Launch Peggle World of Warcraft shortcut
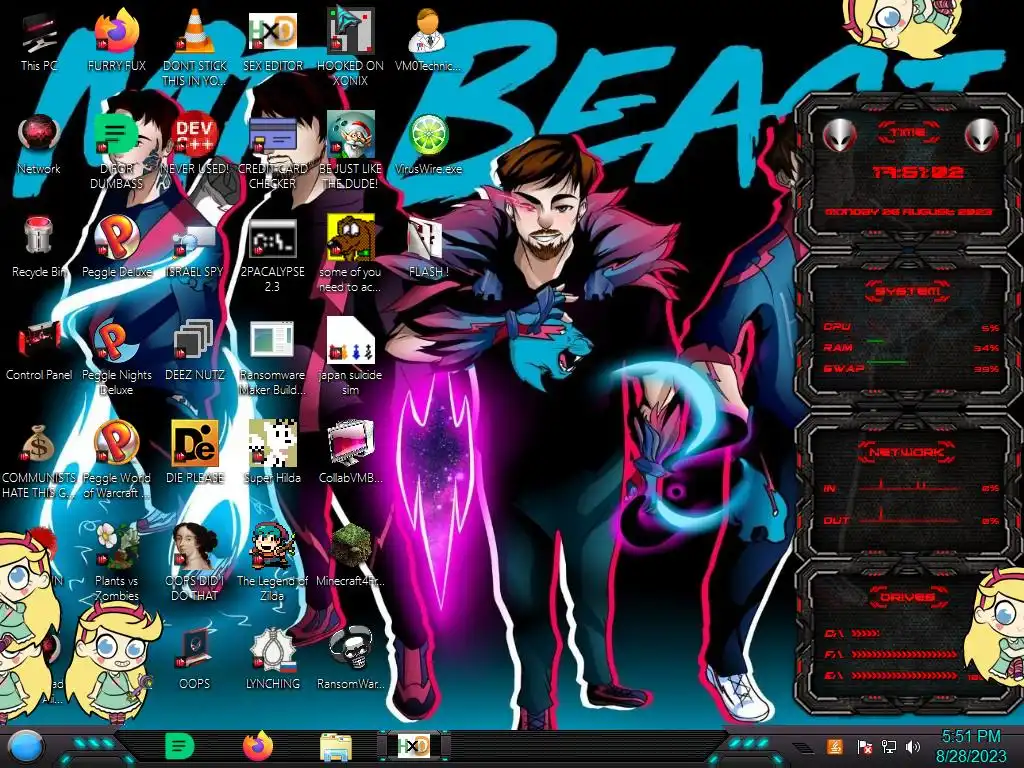 pyautogui.click(x=117, y=443)
